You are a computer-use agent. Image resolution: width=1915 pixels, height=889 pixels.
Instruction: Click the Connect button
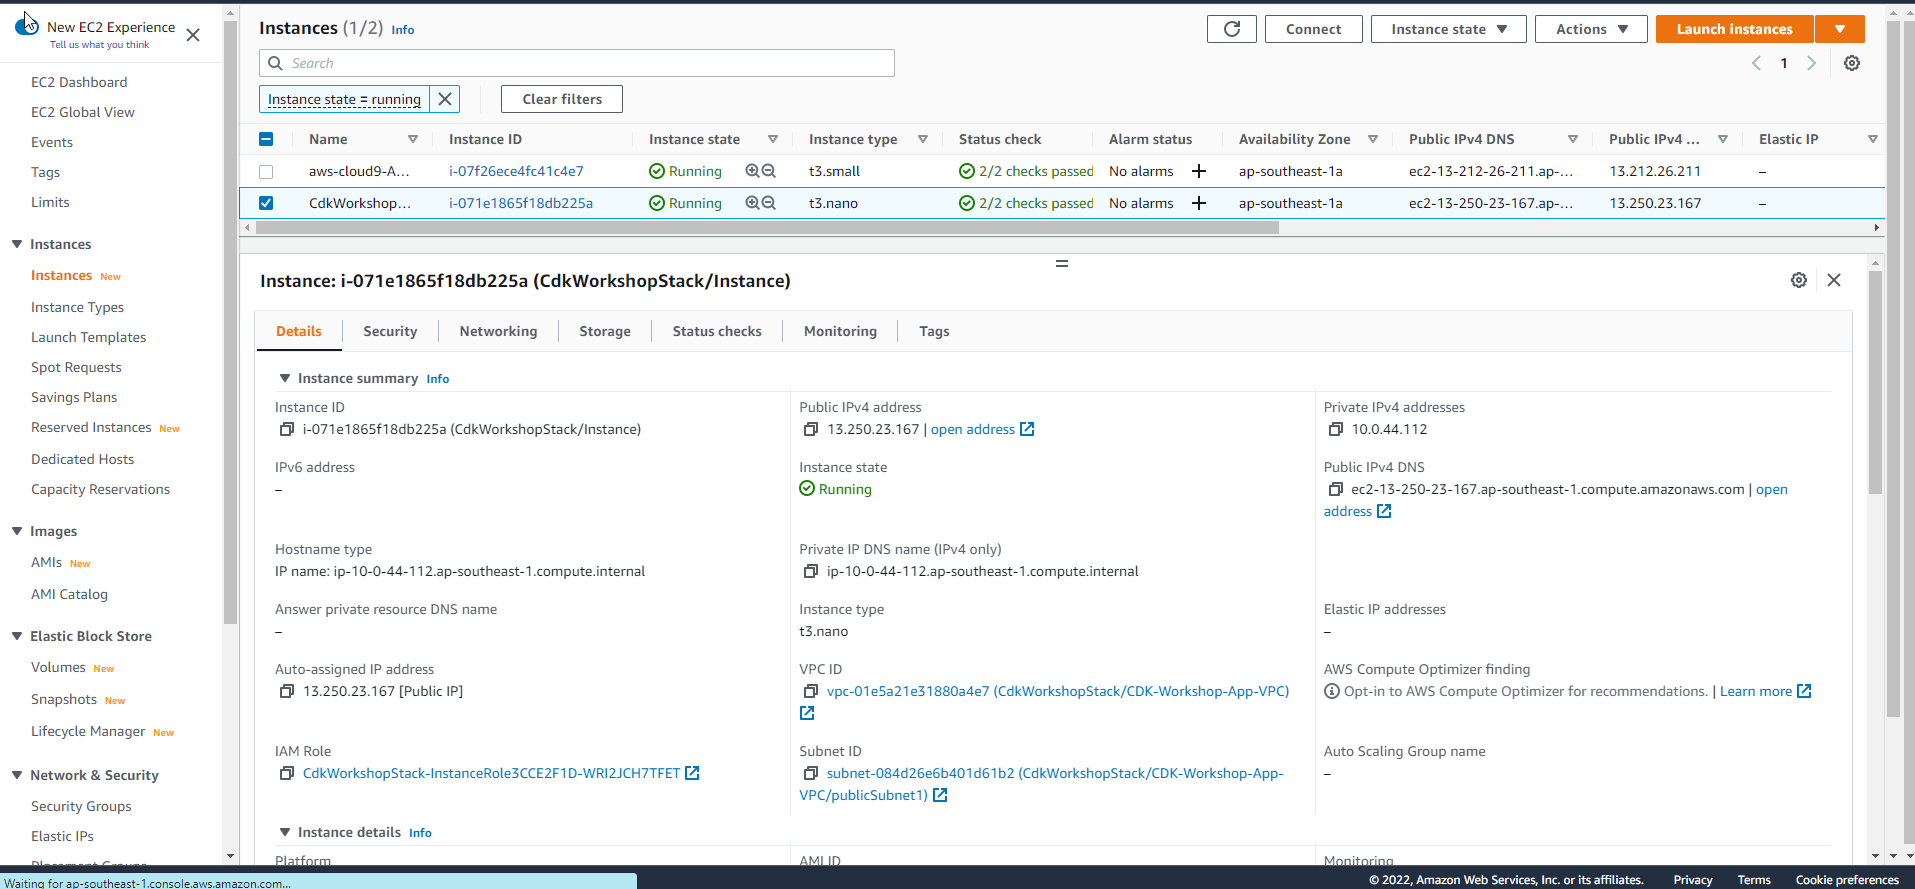point(1313,29)
